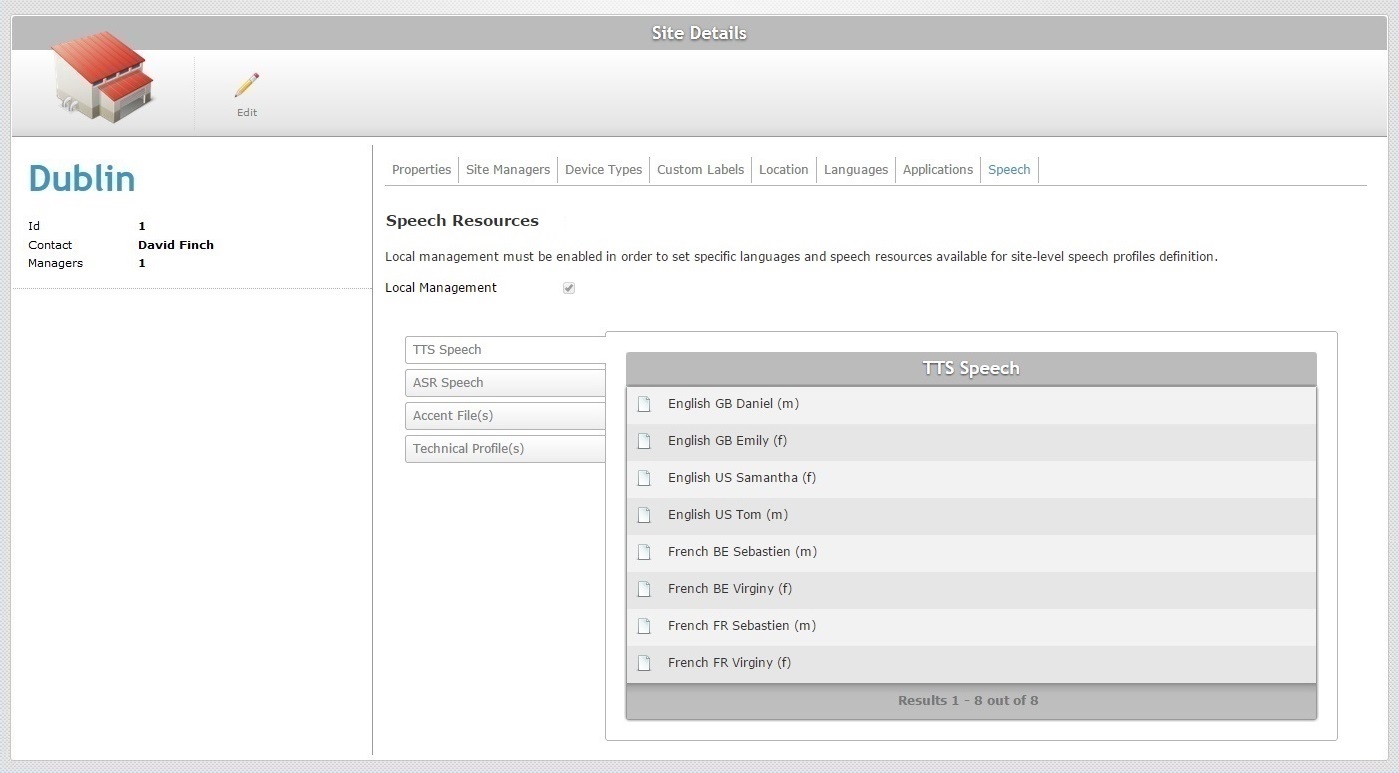Toggle the Local Management checkbox
Viewport: 1399px width, 773px height.
click(x=569, y=288)
